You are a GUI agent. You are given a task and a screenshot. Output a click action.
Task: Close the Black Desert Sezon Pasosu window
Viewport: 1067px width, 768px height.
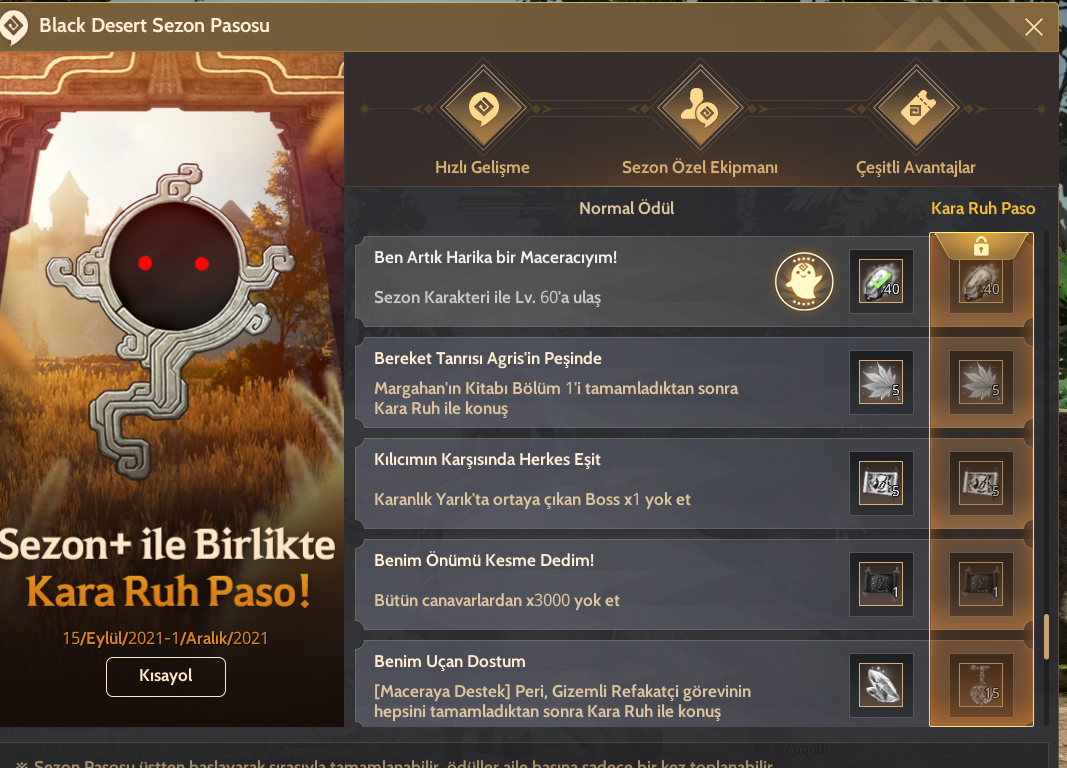click(x=1033, y=27)
